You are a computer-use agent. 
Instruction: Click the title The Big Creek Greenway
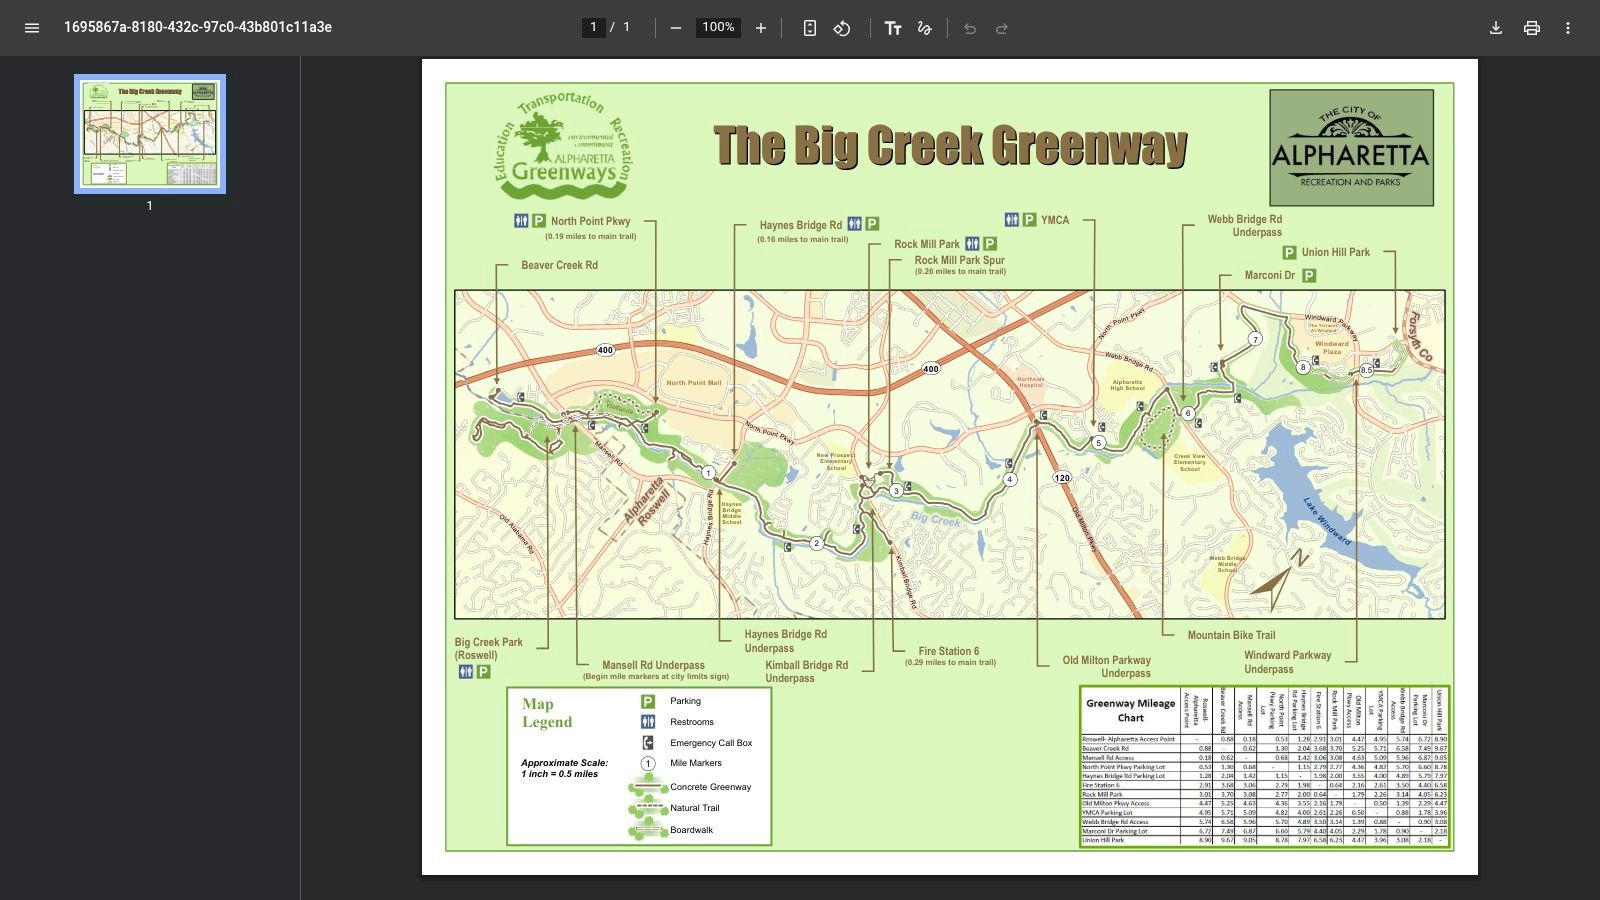[950, 146]
